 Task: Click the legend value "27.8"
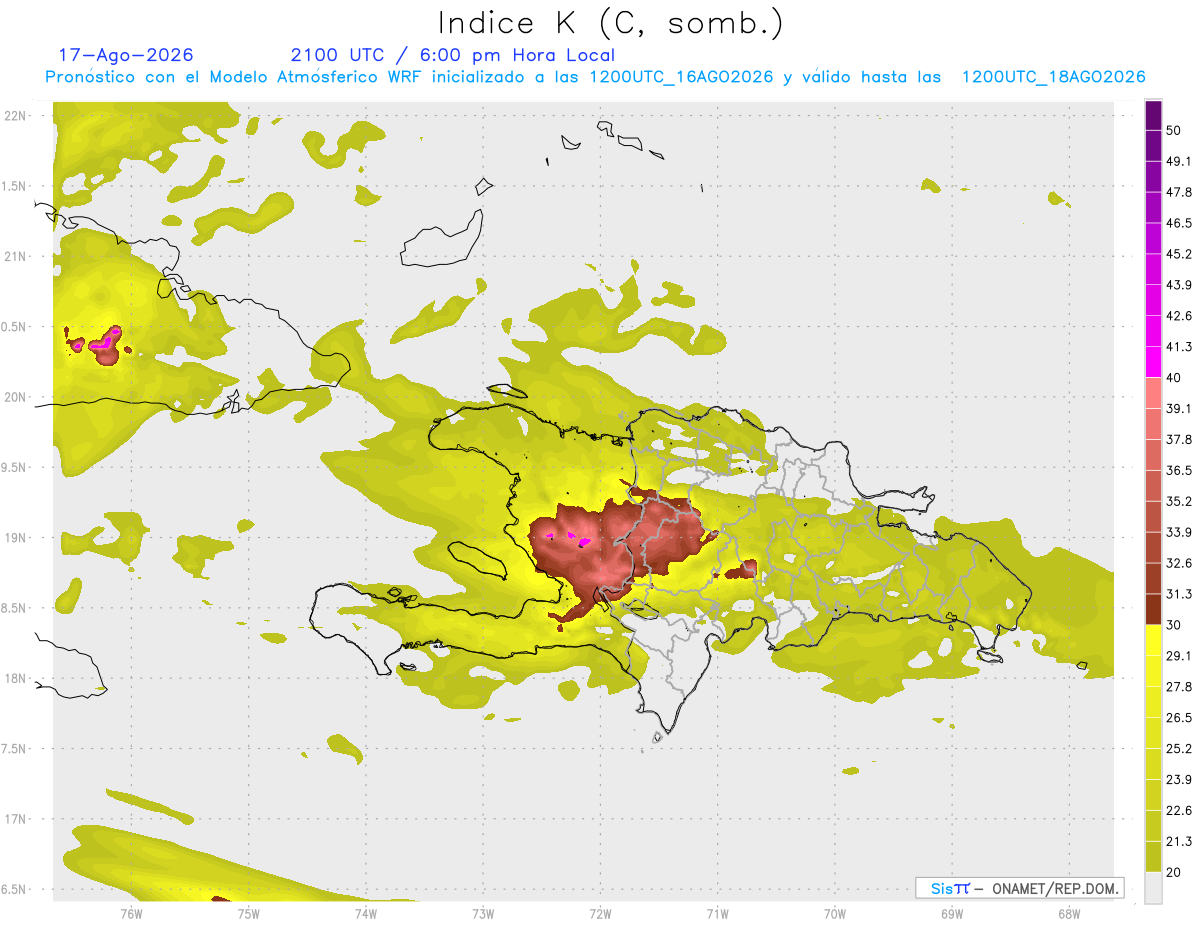1179,687
